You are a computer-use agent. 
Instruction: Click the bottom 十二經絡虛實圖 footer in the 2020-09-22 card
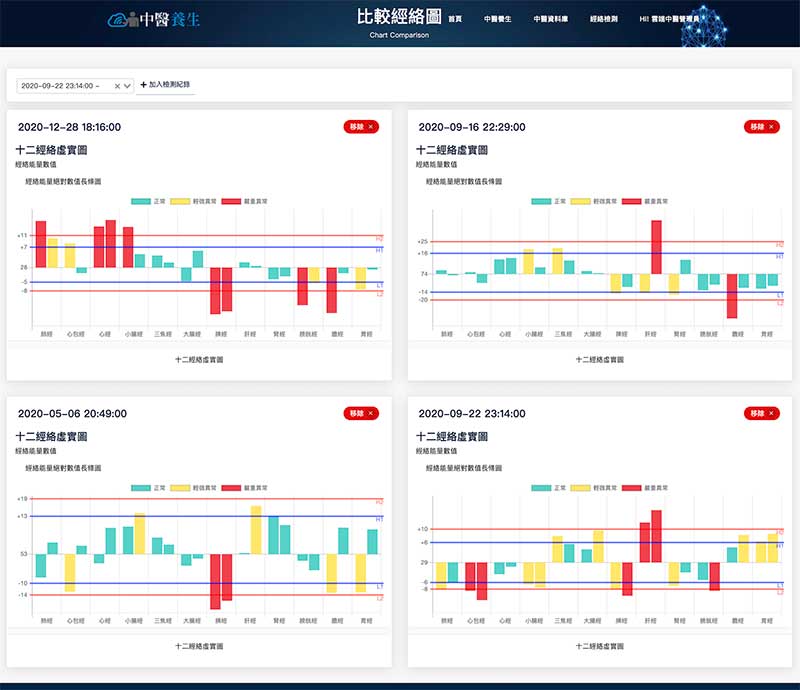(x=599, y=646)
